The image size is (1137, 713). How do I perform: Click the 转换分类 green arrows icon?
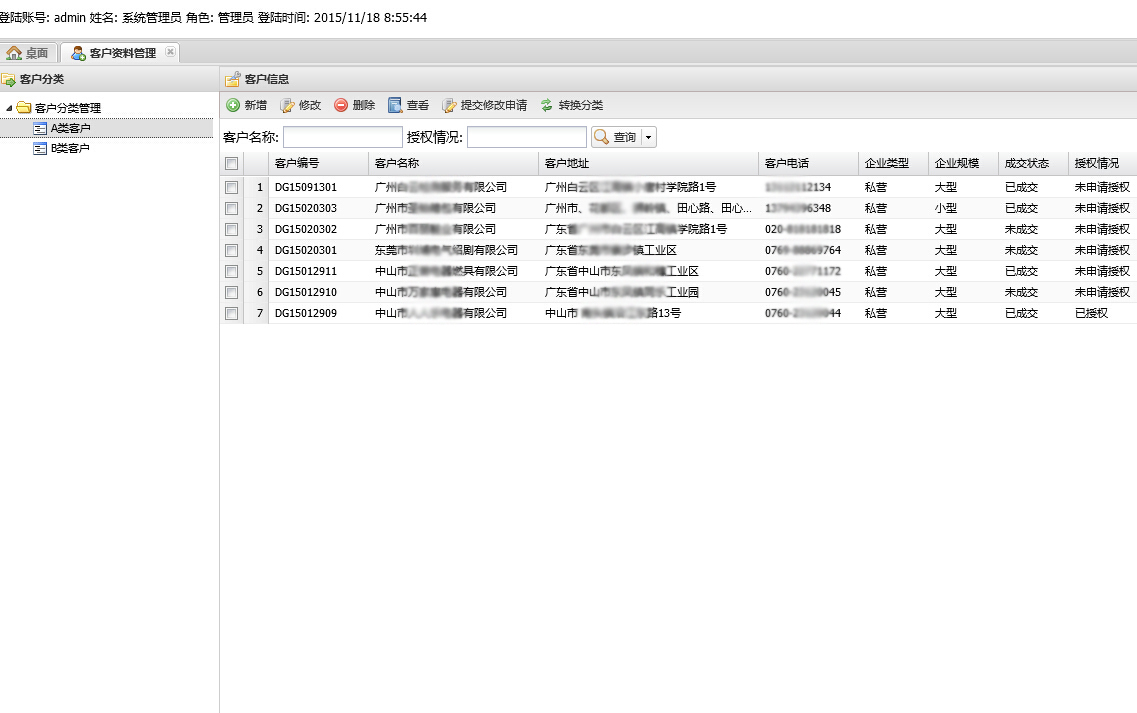(x=547, y=105)
